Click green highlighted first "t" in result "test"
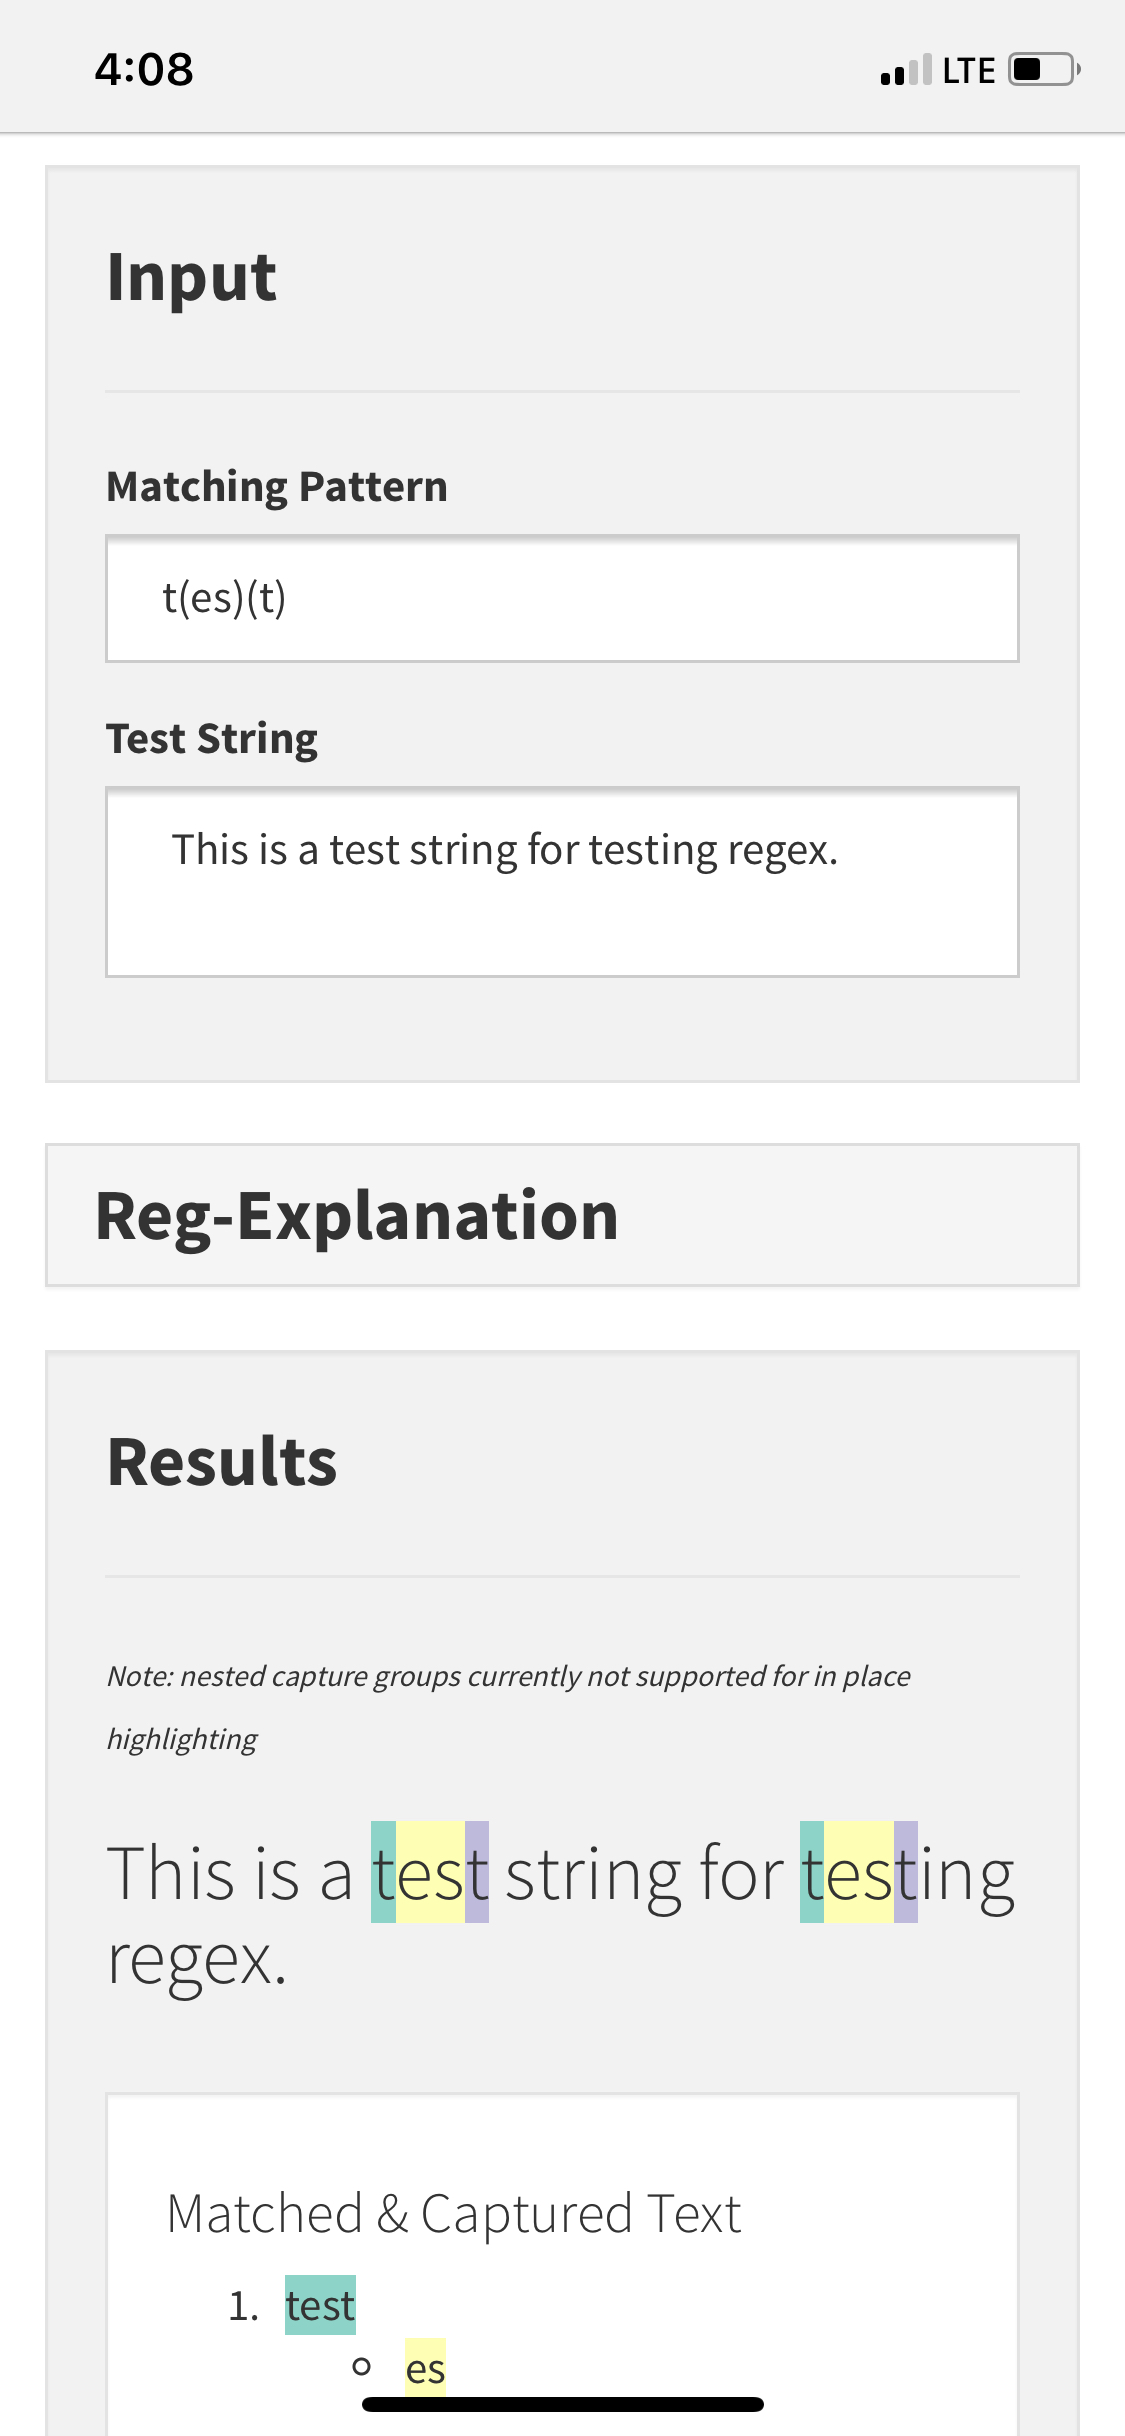The height and width of the screenshot is (2436, 1125). coord(383,1872)
